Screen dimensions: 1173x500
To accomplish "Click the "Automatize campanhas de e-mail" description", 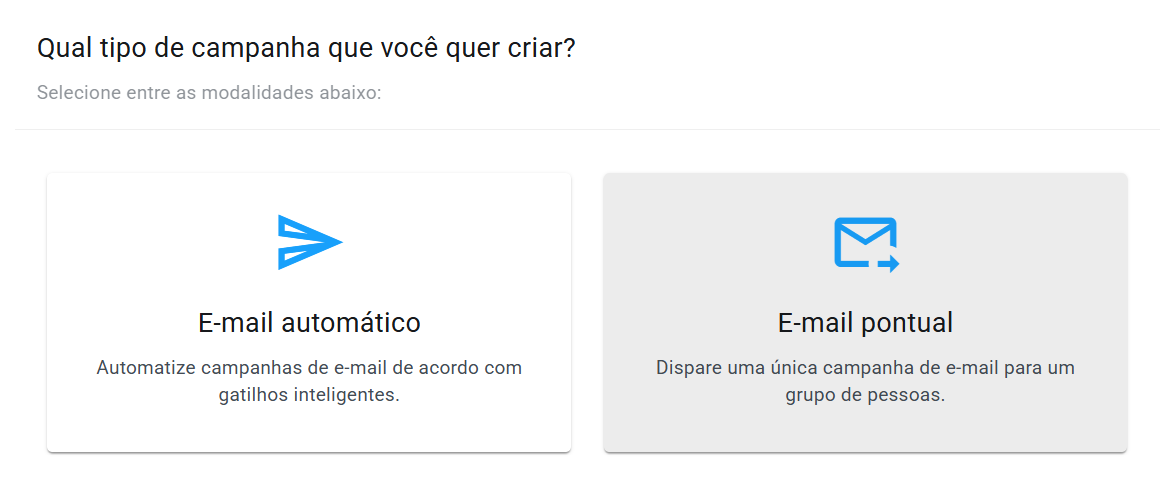I will click(309, 368).
